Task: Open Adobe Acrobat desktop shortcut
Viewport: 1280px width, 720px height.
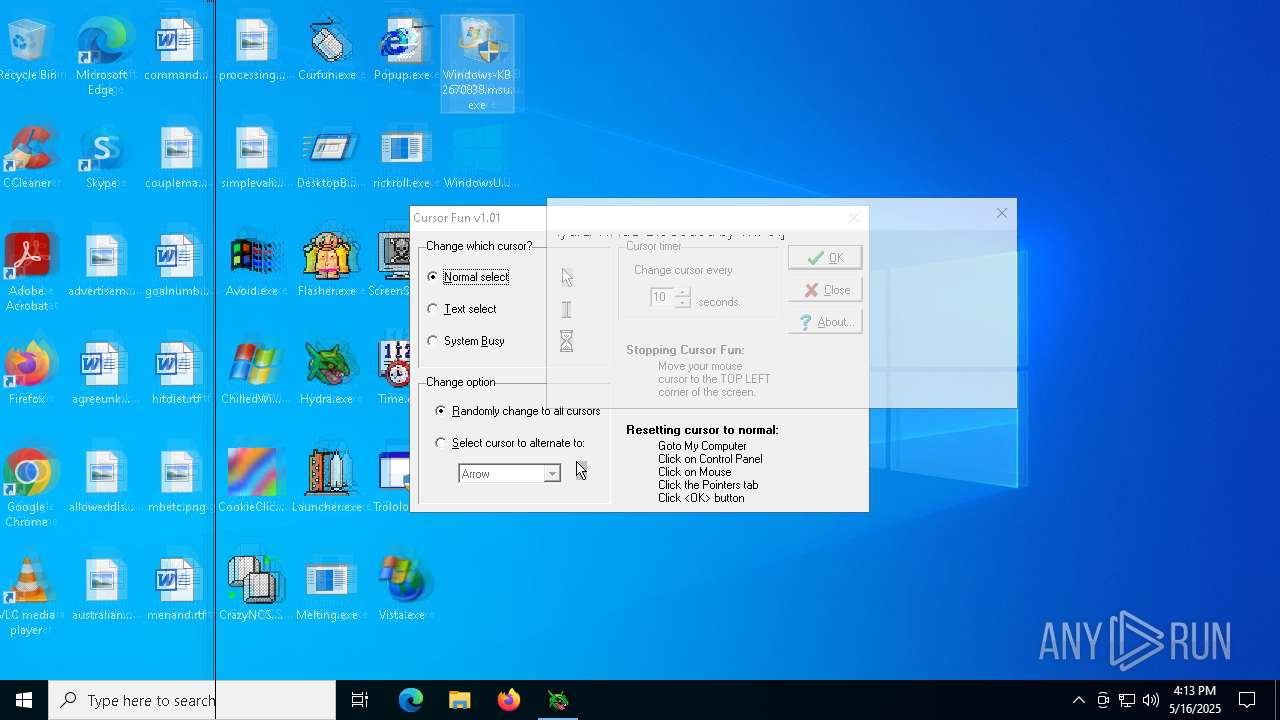Action: click(x=27, y=272)
